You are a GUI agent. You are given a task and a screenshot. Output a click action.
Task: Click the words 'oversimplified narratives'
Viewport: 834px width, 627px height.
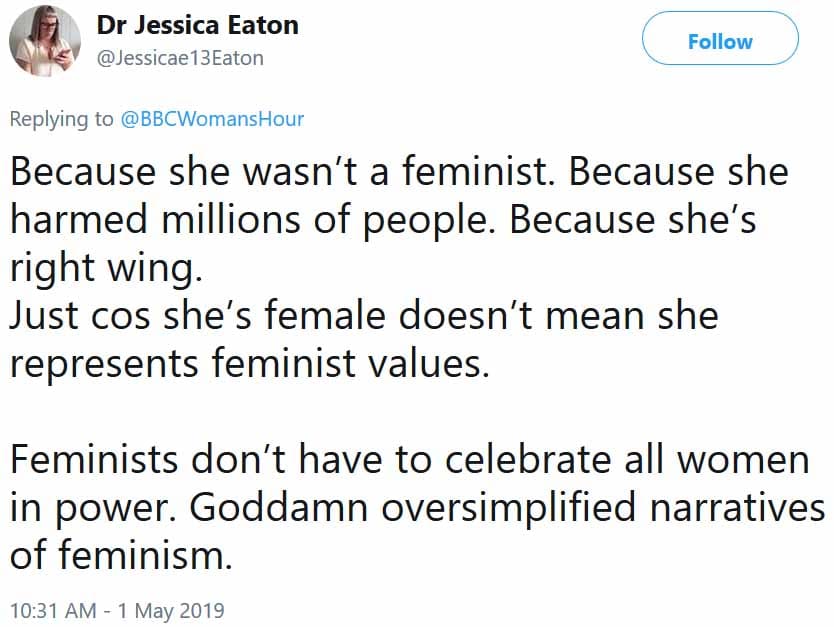[604, 506]
